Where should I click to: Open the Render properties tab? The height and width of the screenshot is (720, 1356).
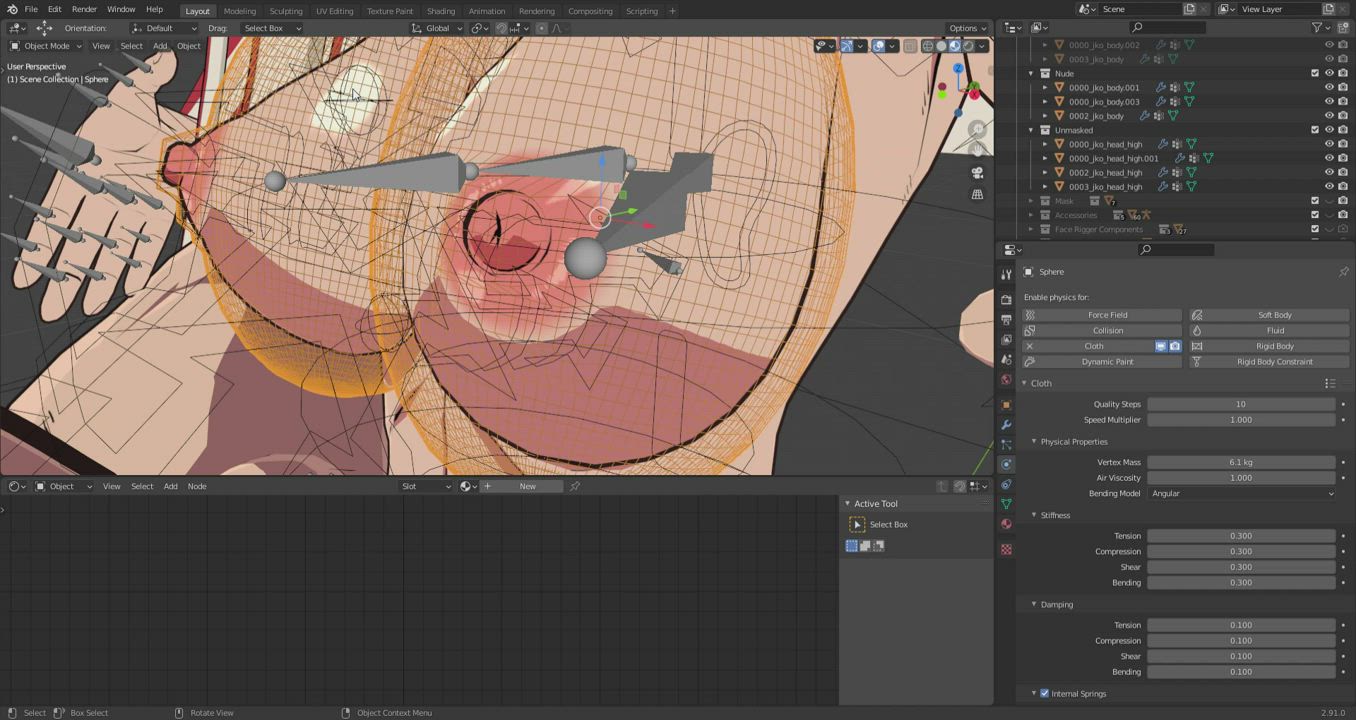1006,299
